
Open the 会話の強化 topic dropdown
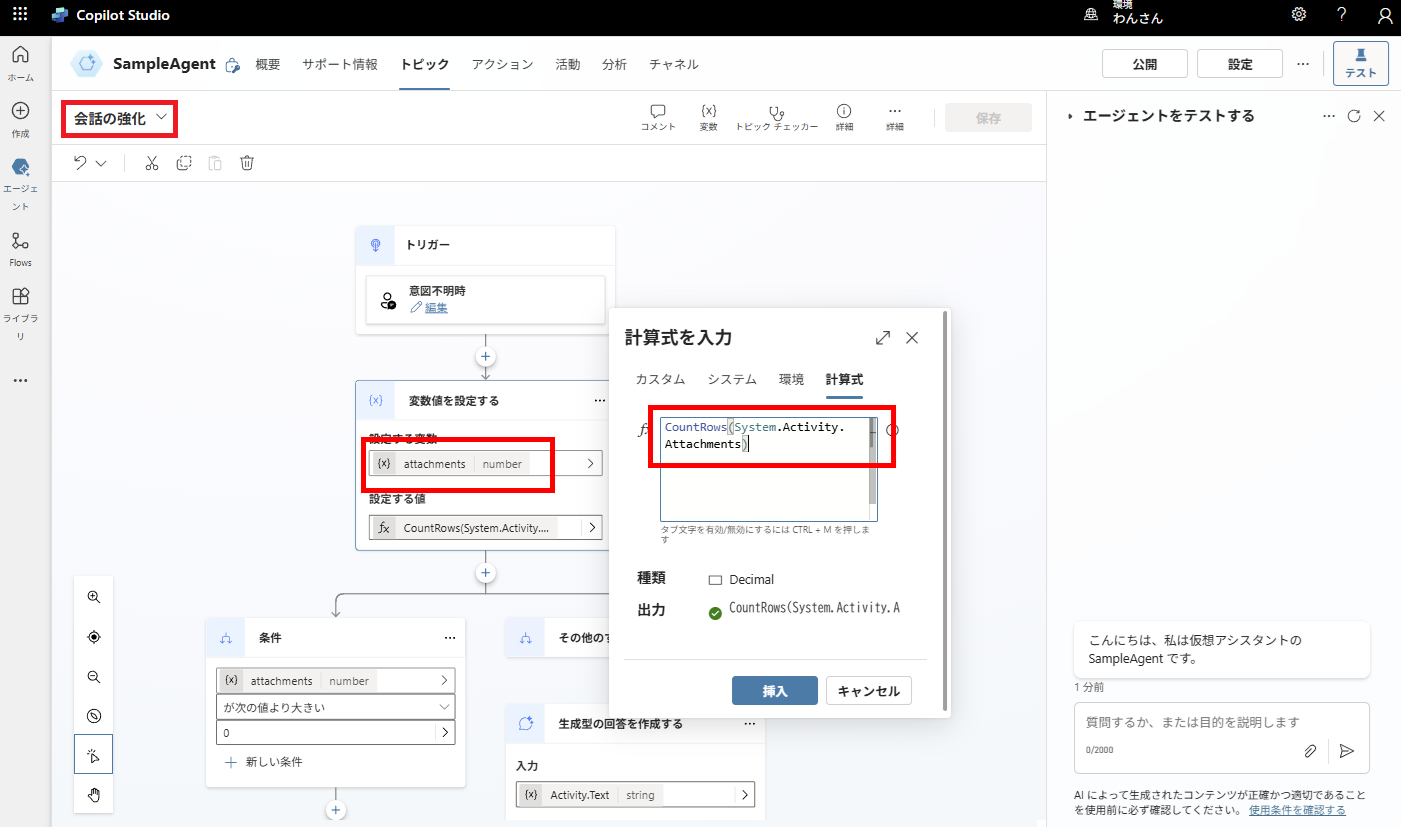point(118,118)
